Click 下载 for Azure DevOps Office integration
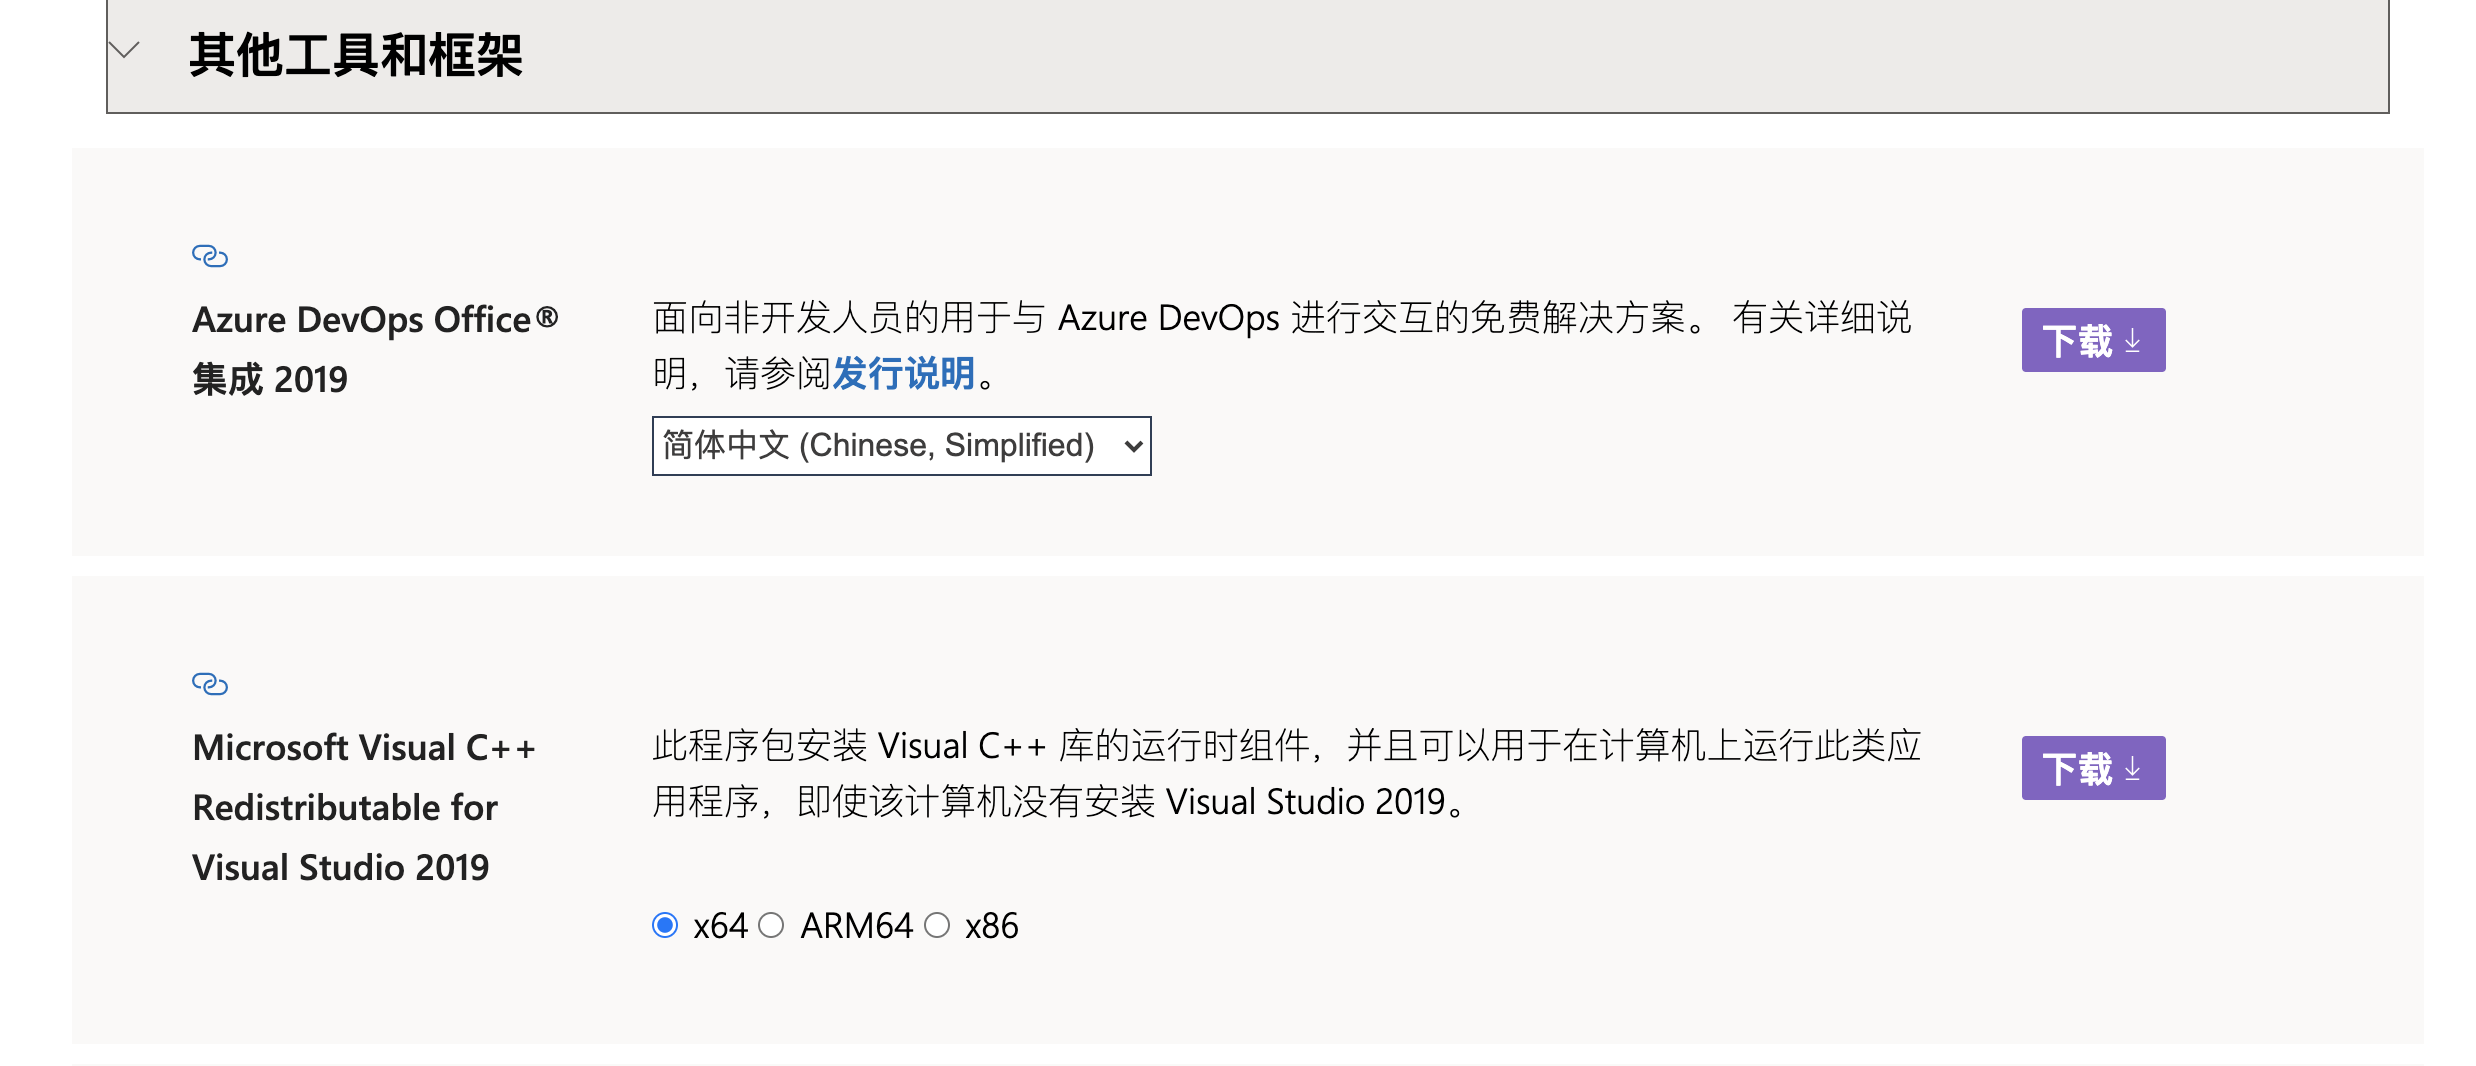Viewport: 2476px width, 1066px height. coord(2092,339)
